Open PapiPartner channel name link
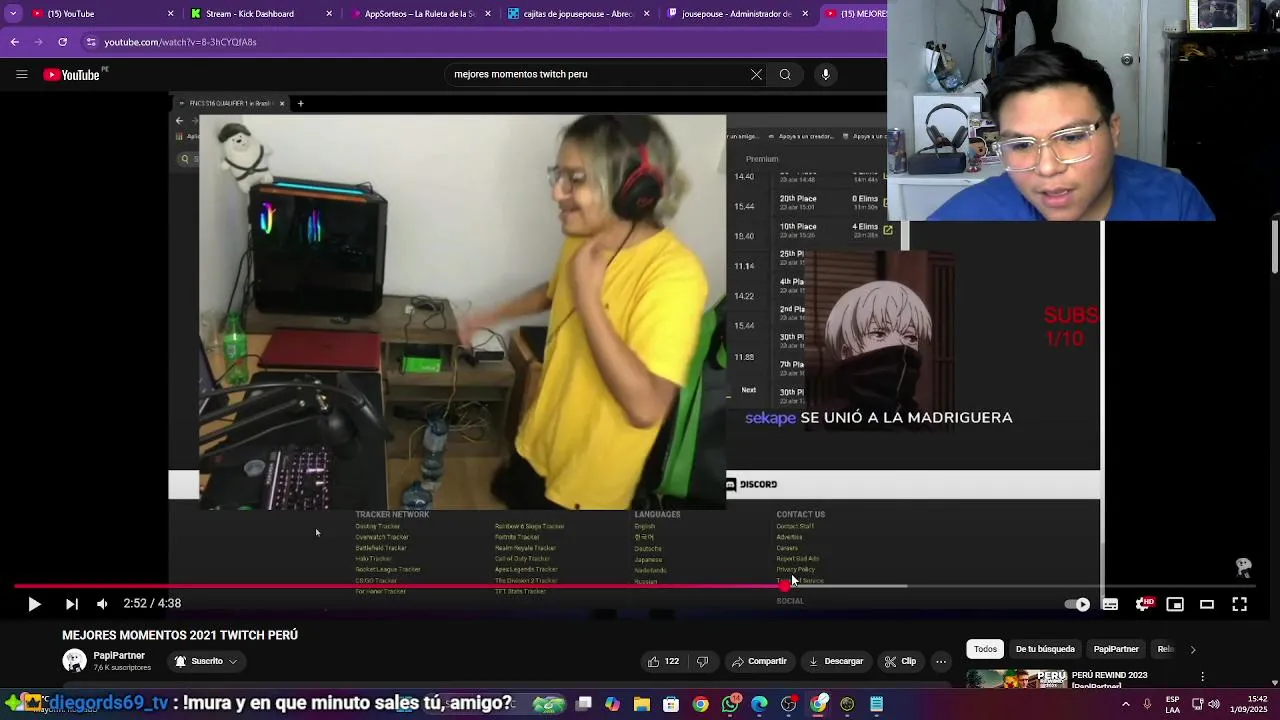 (x=119, y=655)
